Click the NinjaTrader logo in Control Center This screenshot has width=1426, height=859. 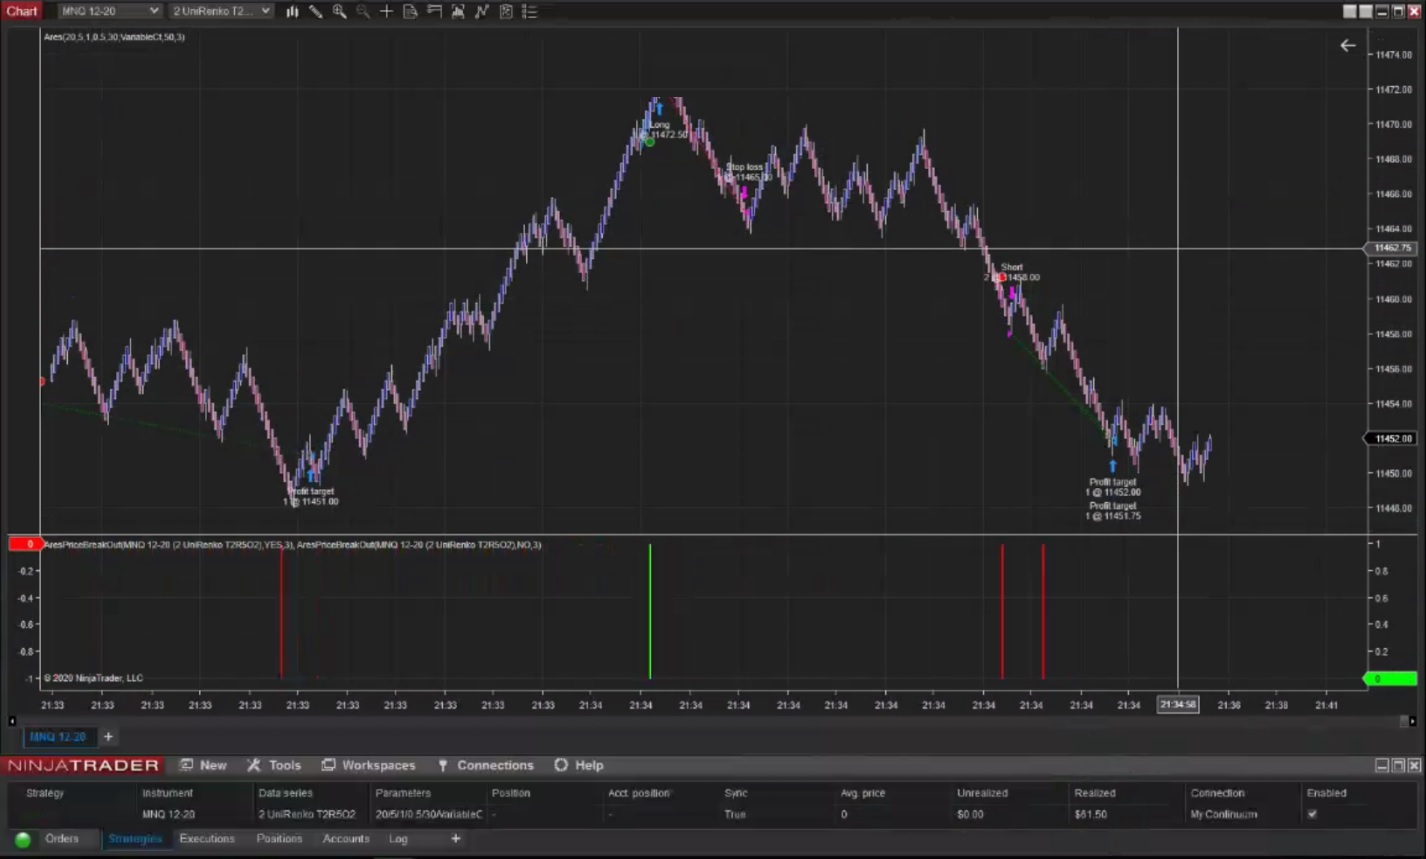pyautogui.click(x=84, y=765)
